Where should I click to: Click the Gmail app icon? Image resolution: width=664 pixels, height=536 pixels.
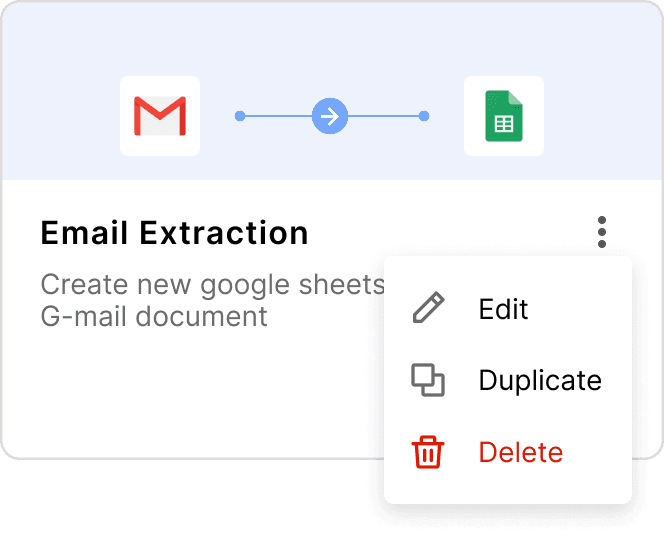(x=160, y=116)
